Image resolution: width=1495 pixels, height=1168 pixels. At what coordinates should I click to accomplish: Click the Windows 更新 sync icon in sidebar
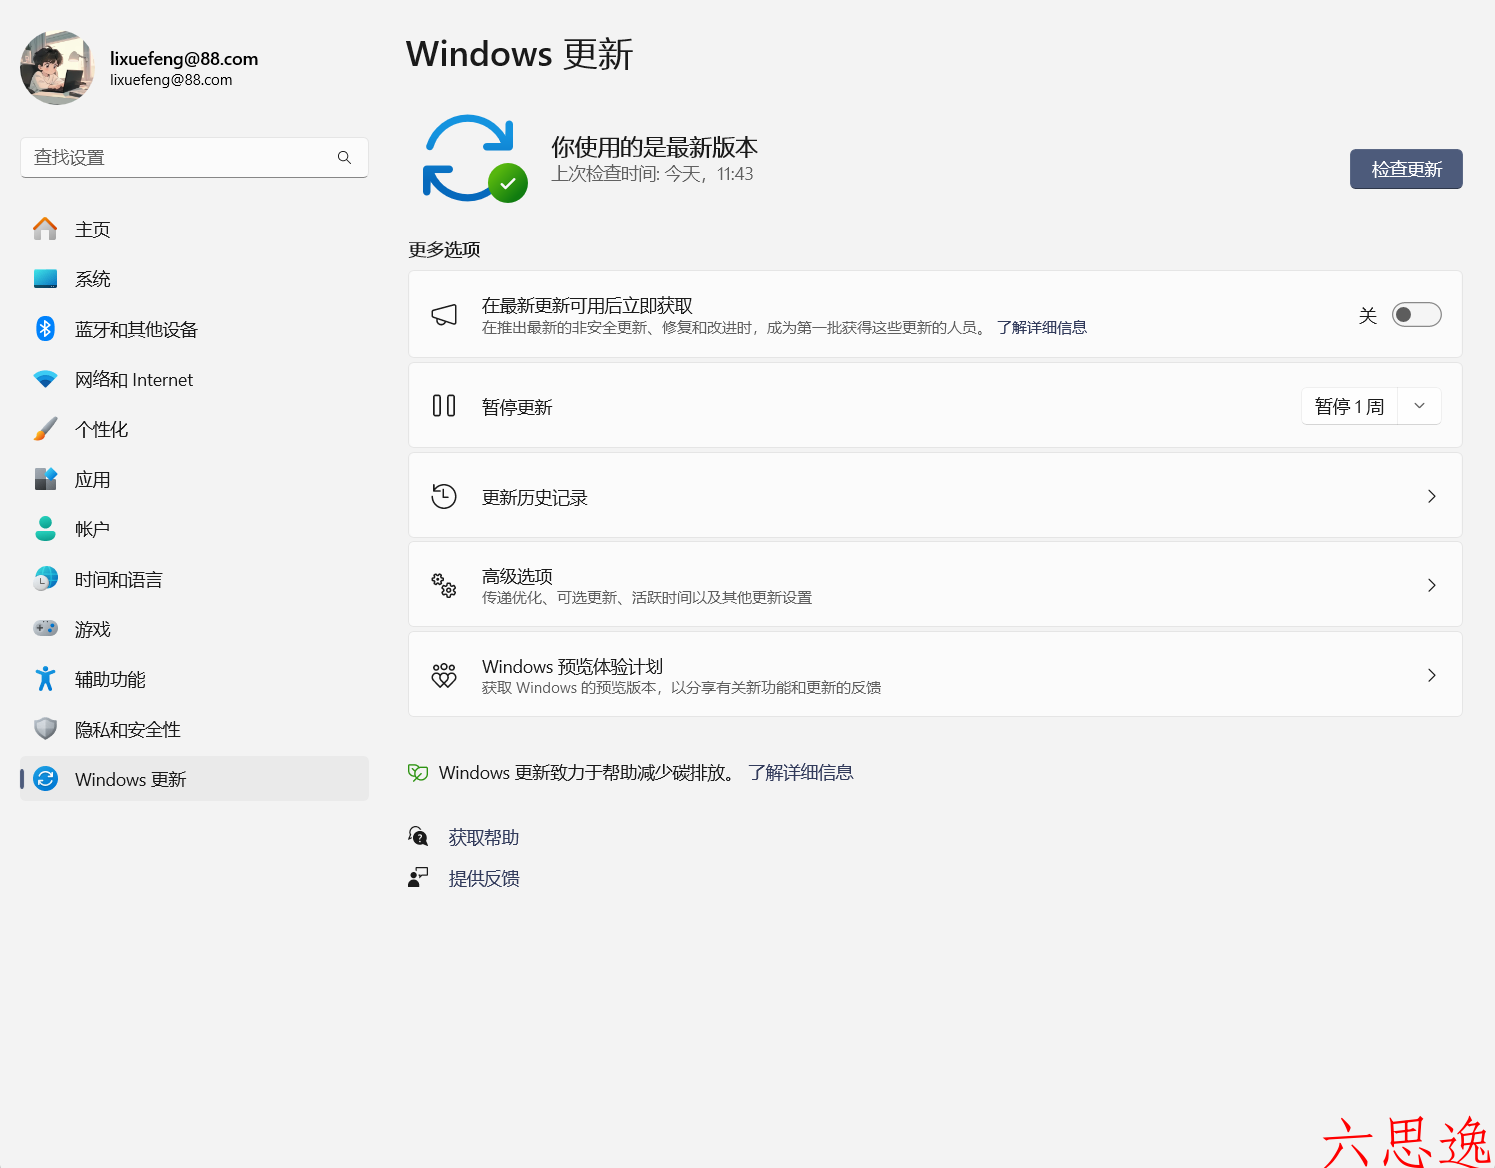click(45, 779)
